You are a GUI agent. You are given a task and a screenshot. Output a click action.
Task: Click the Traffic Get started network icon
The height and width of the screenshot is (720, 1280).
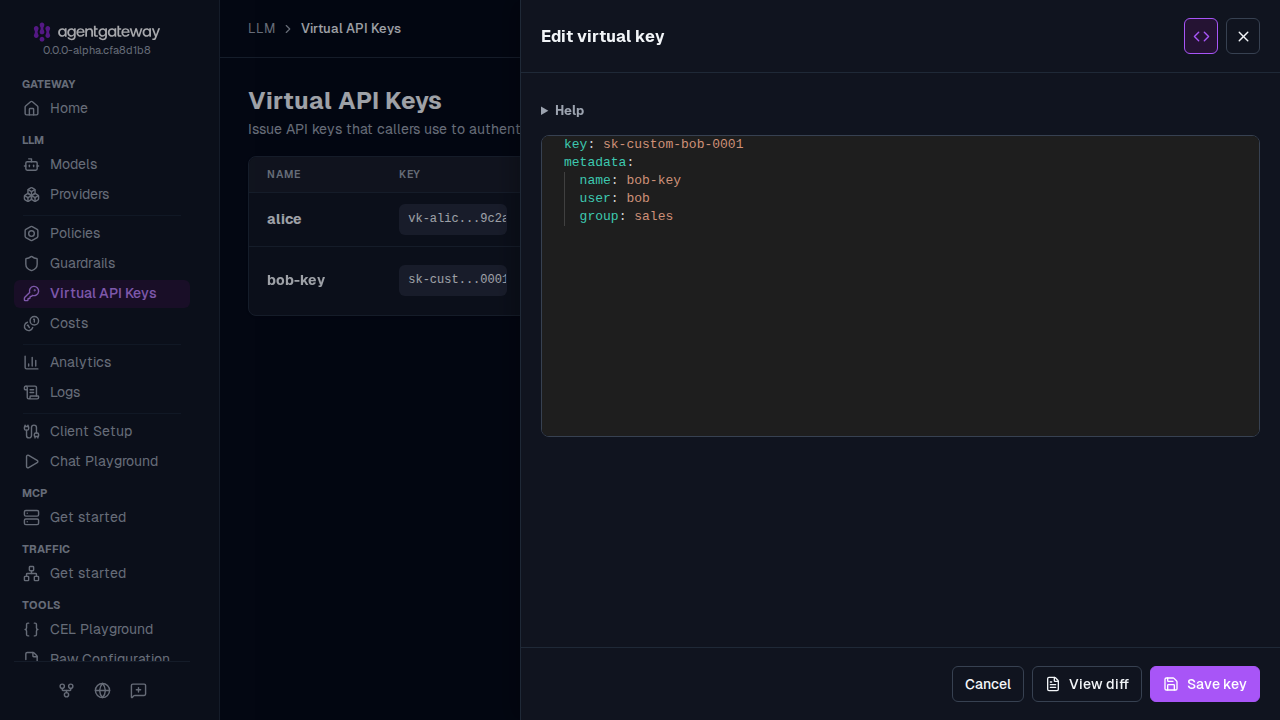[32, 573]
